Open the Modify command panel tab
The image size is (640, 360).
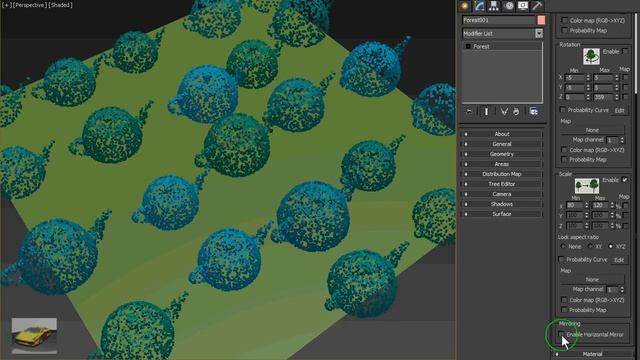point(479,6)
